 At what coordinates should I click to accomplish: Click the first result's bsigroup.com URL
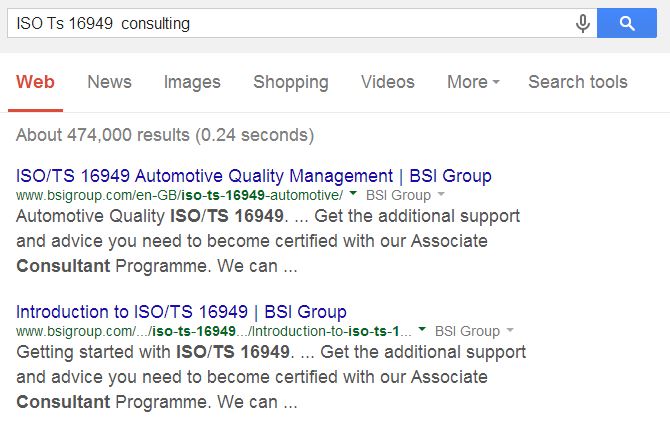180,195
